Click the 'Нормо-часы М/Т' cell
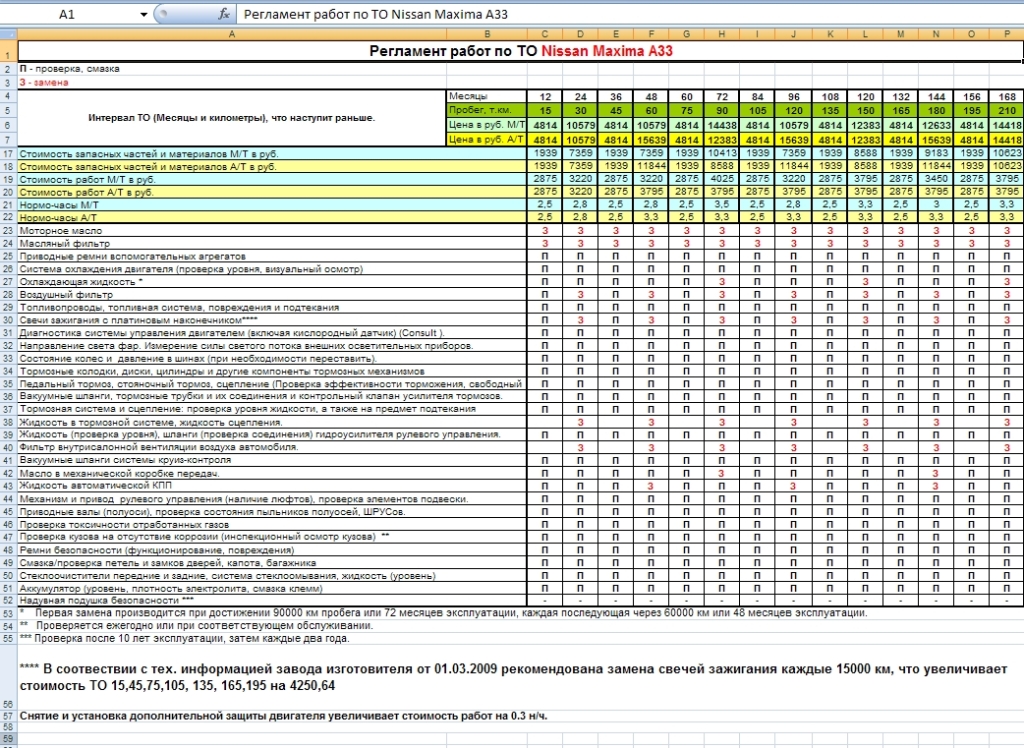This screenshot has width=1024, height=748. [x=58, y=204]
